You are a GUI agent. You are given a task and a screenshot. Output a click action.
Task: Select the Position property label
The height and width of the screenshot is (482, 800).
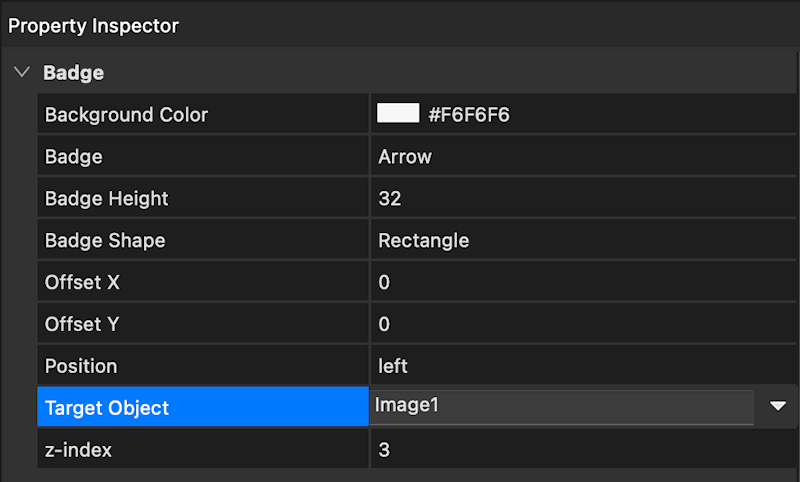click(x=80, y=366)
